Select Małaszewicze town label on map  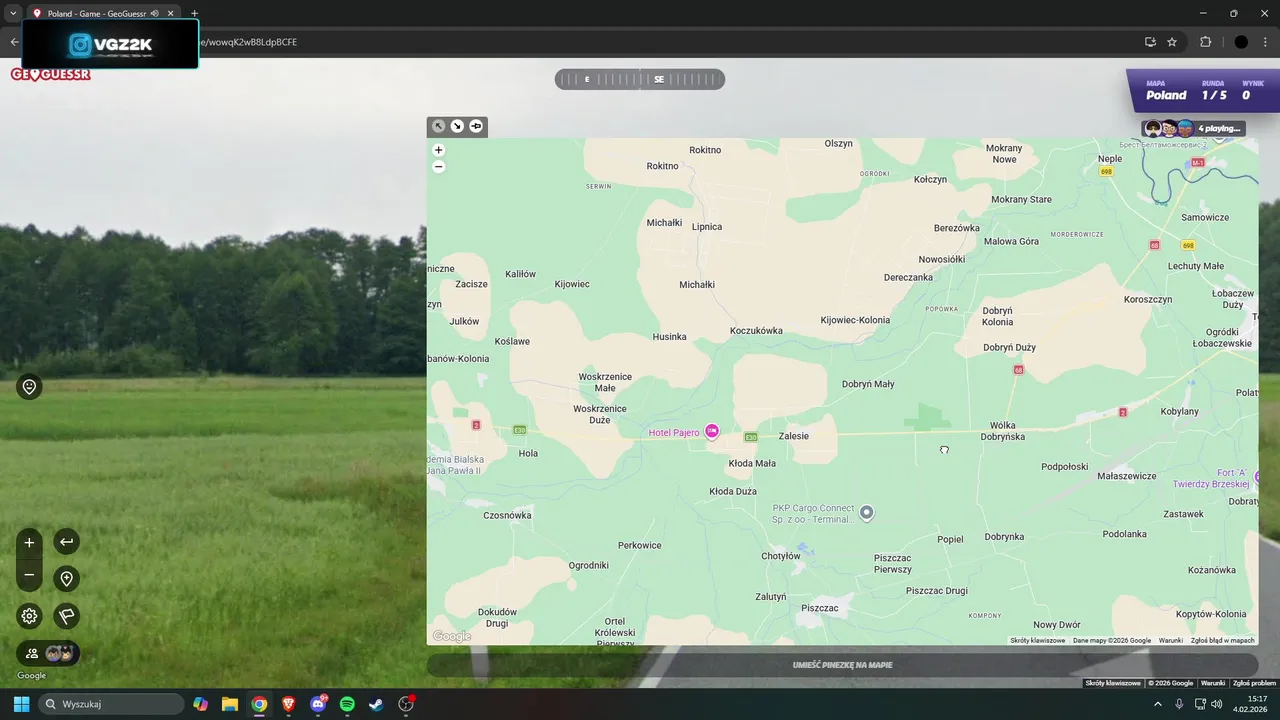tap(1127, 476)
